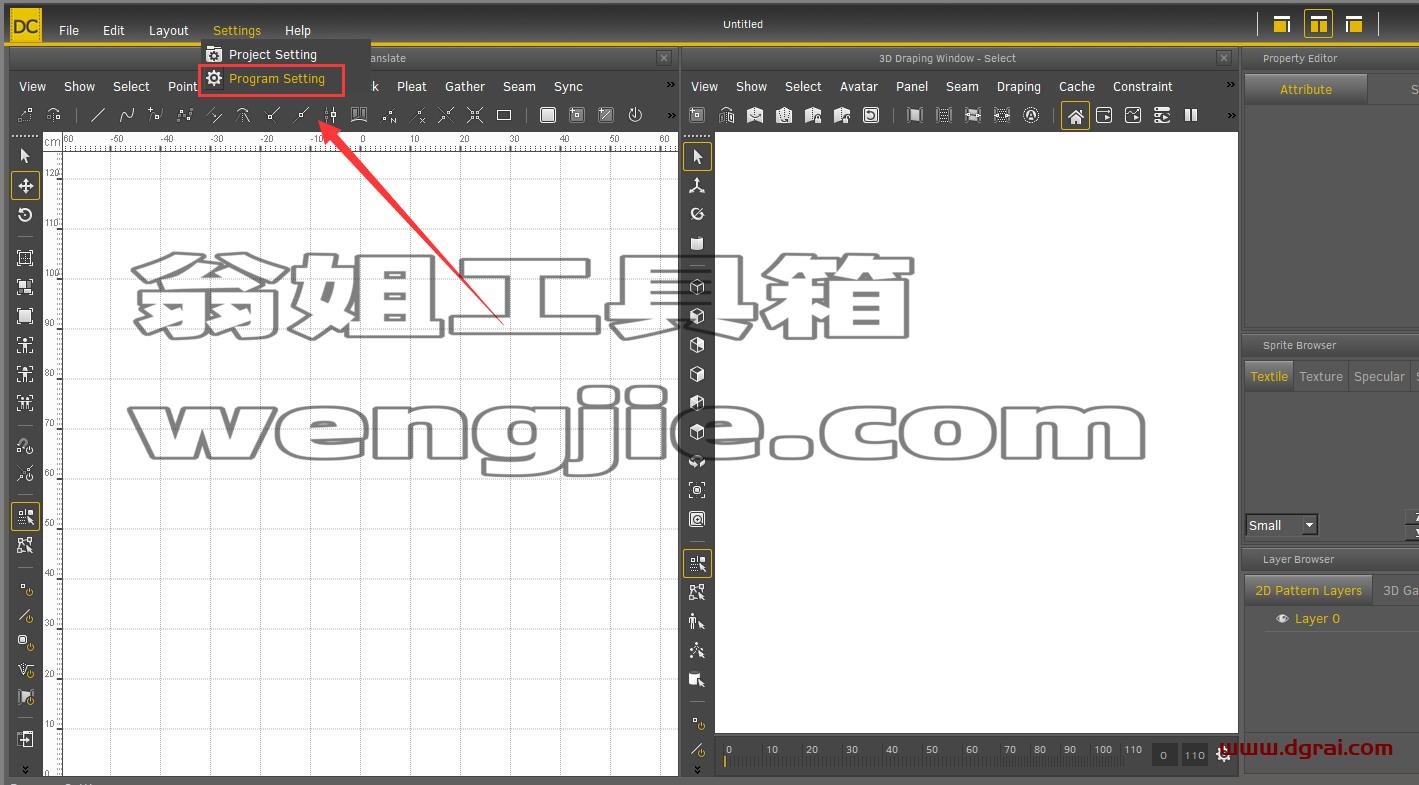Image resolution: width=1419 pixels, height=785 pixels.
Task: Select the arrow tool in 2D sidebar
Action: point(25,156)
